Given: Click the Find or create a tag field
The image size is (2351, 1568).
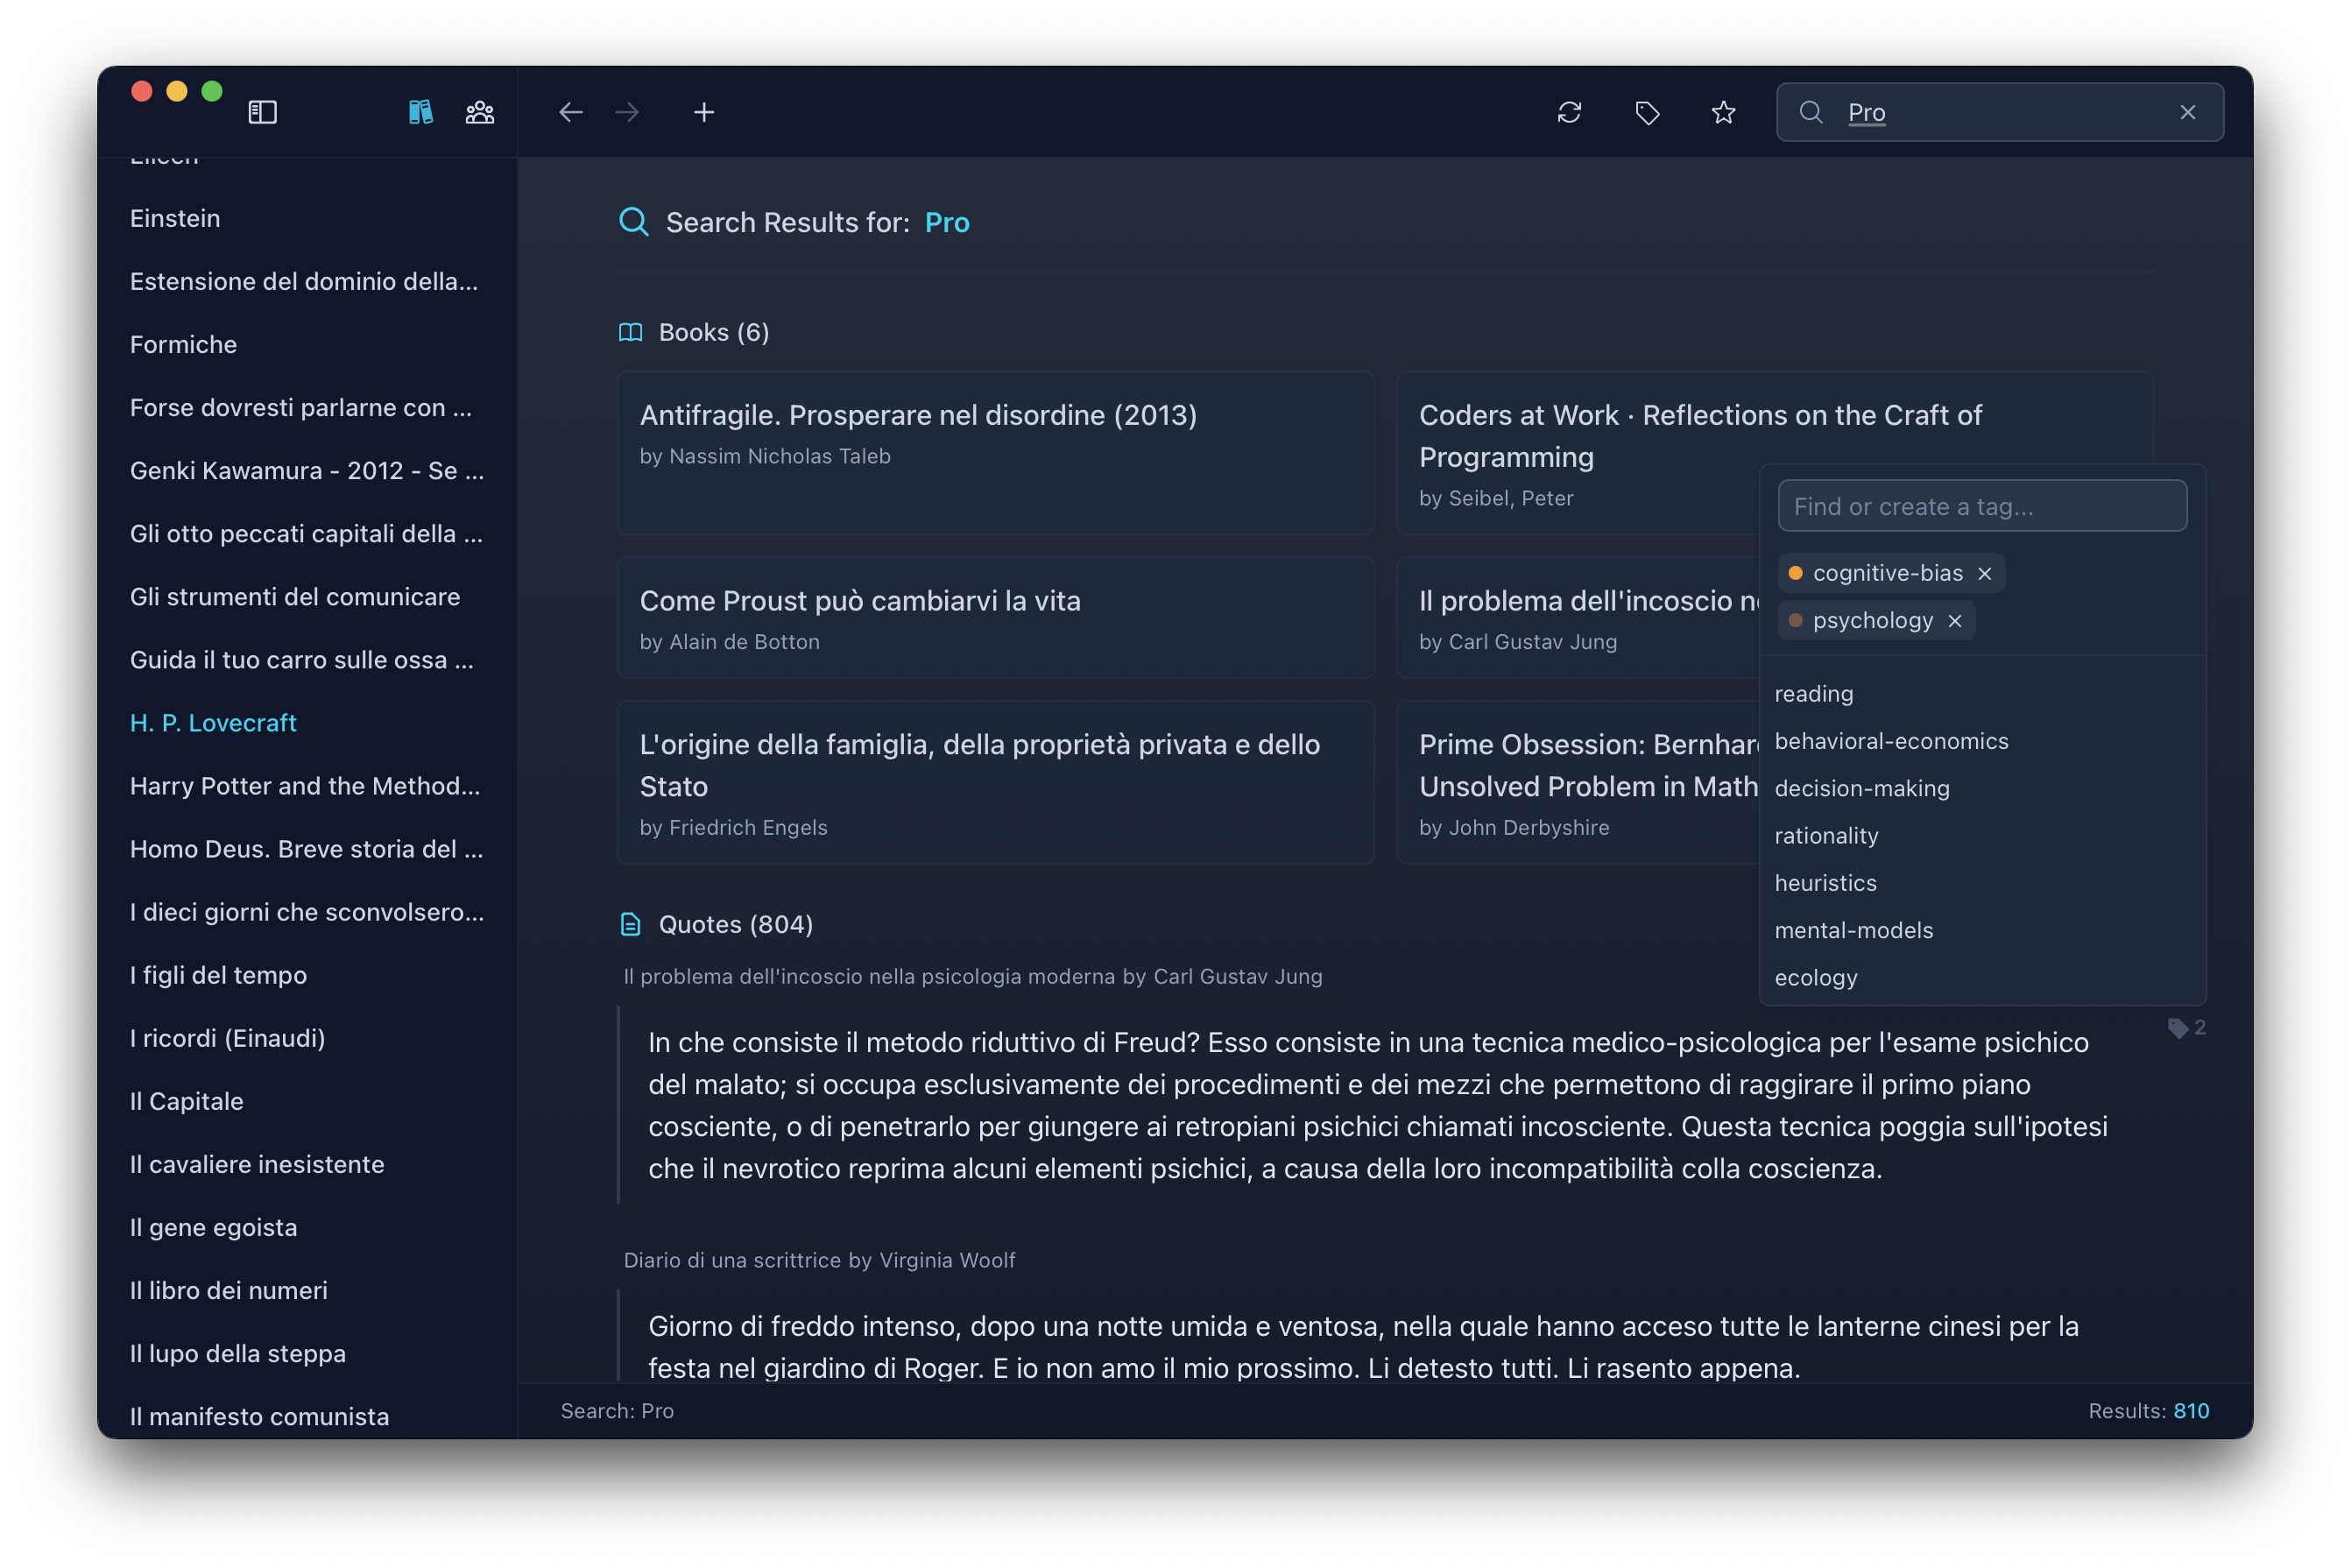Looking at the screenshot, I should 1982,506.
